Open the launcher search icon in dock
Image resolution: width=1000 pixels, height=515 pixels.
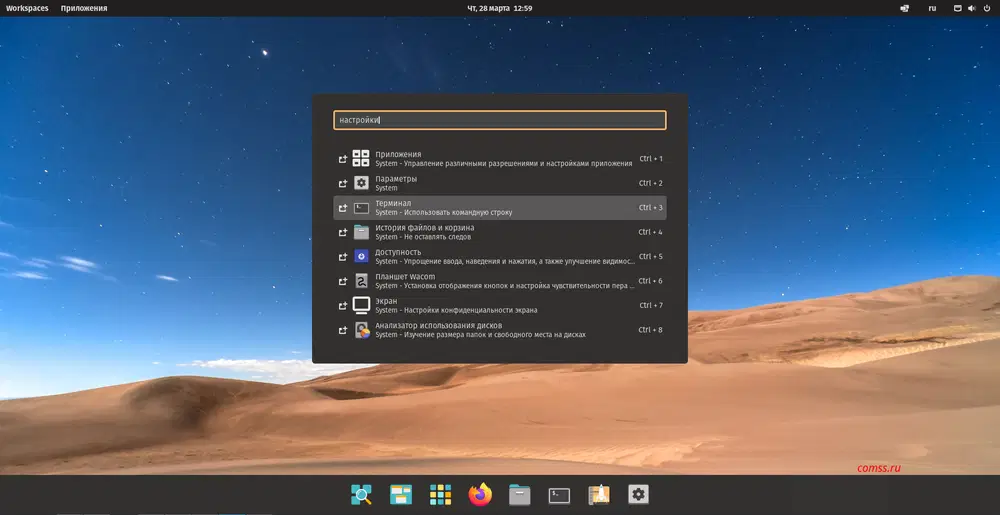[x=362, y=494]
